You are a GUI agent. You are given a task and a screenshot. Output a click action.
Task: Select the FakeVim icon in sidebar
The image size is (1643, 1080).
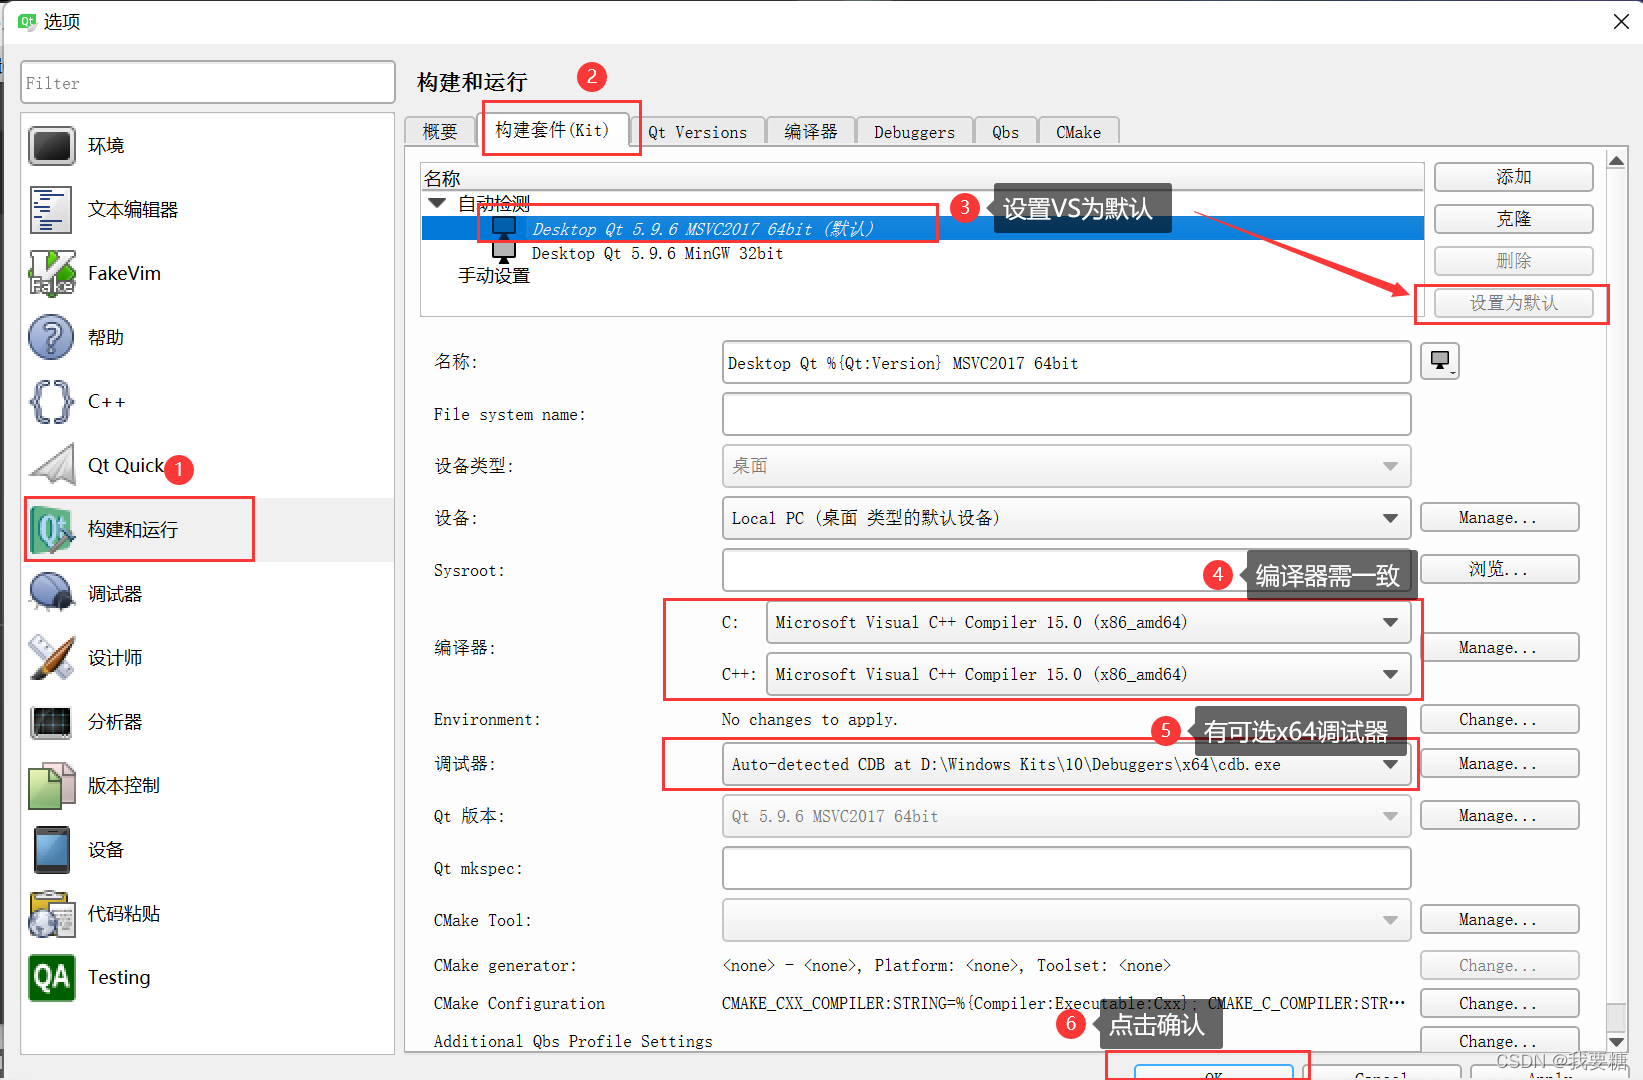tap(51, 274)
